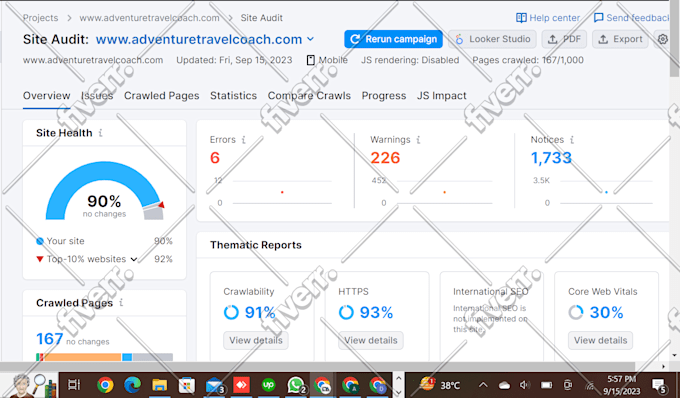680x398 pixels.
Task: Click the Core Web Vitals 30% ring
Action: tap(576, 312)
